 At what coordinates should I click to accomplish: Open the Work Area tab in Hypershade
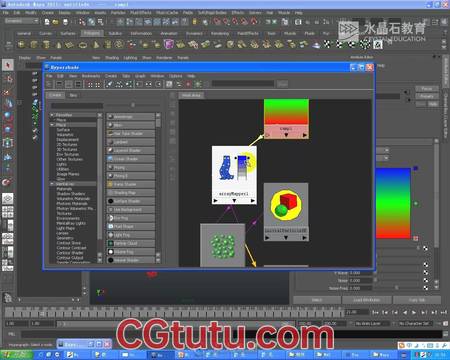[x=191, y=95]
